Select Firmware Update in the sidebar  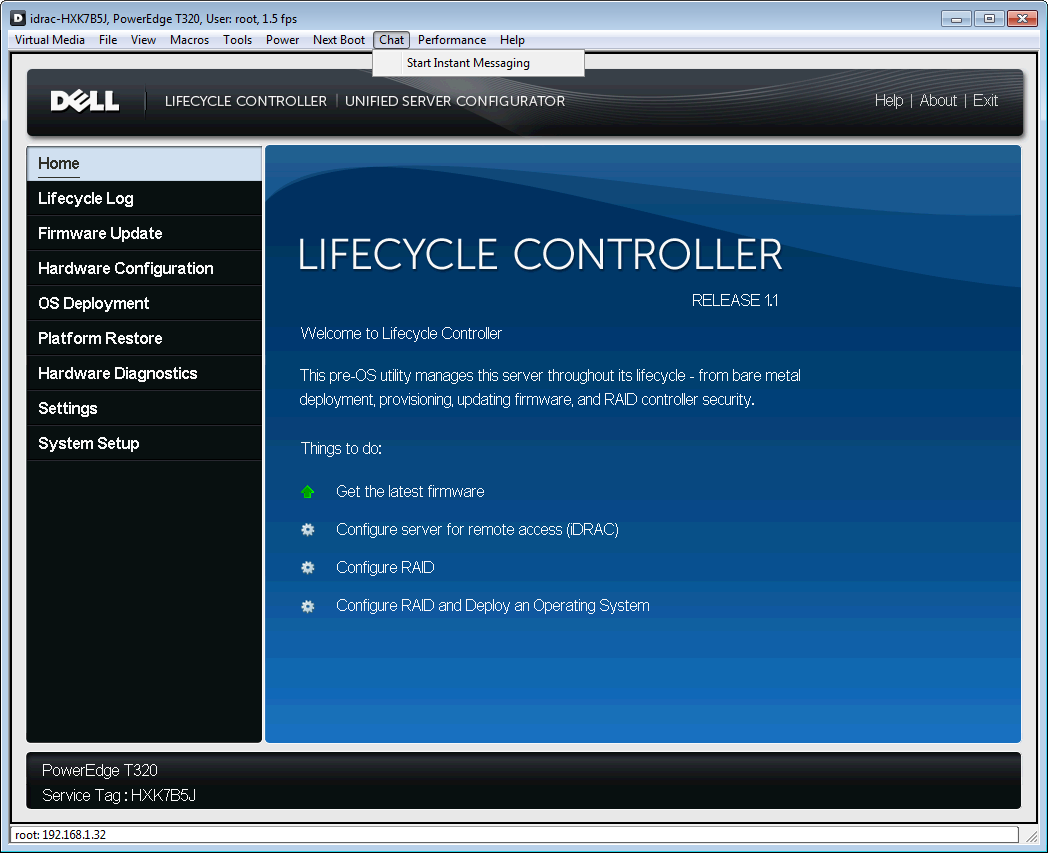pyautogui.click(x=99, y=233)
